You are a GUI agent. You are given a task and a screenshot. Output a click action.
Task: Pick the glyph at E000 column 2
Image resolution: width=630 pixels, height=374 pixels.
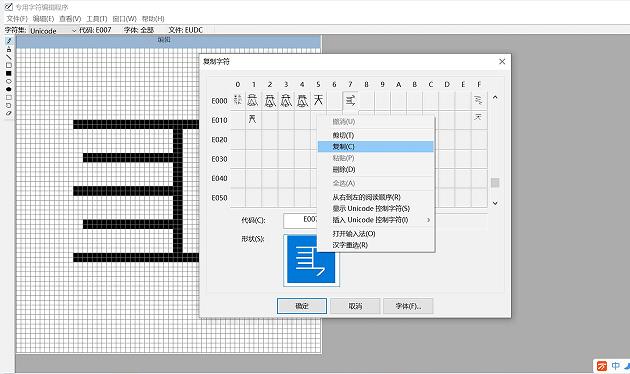point(270,100)
